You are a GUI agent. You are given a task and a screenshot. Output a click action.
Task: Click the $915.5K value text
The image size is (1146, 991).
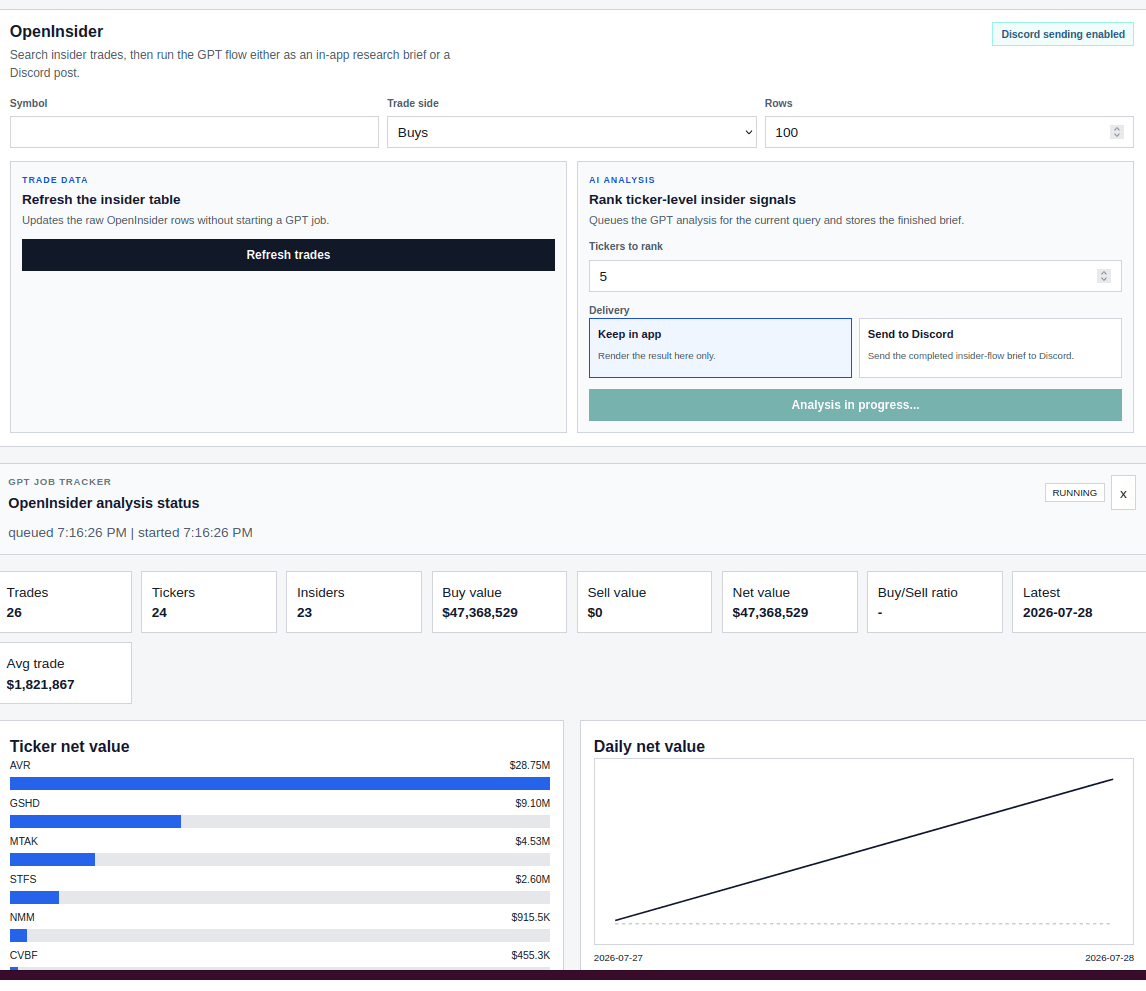coord(531,917)
